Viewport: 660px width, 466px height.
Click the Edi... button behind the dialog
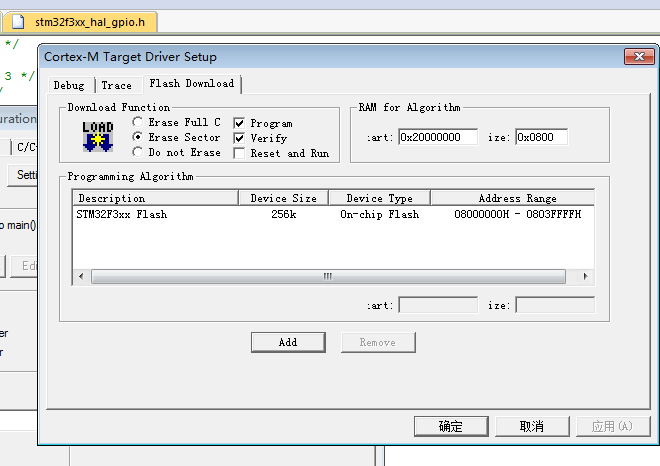click(x=24, y=266)
